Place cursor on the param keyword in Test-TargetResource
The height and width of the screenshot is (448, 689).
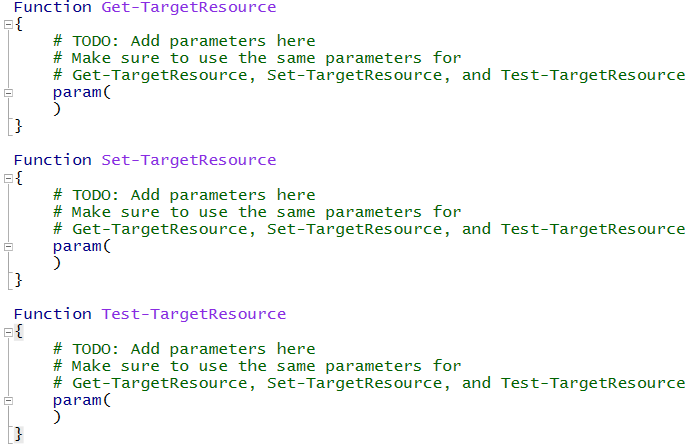(77, 400)
